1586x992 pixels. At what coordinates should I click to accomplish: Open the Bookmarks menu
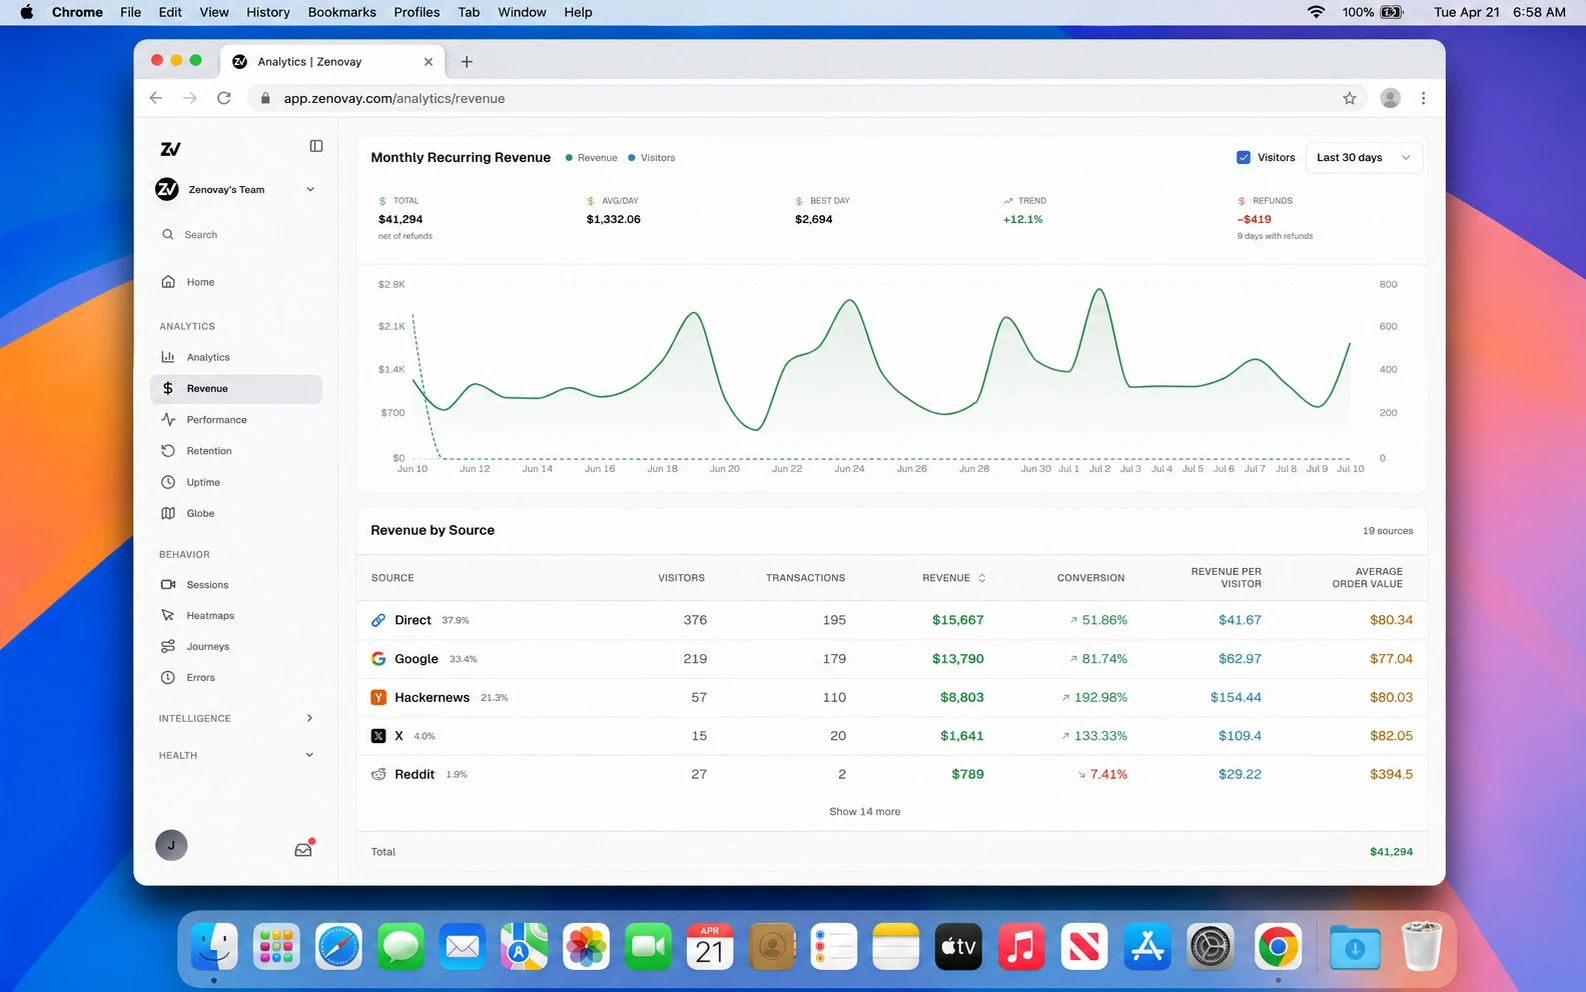[x=342, y=12]
